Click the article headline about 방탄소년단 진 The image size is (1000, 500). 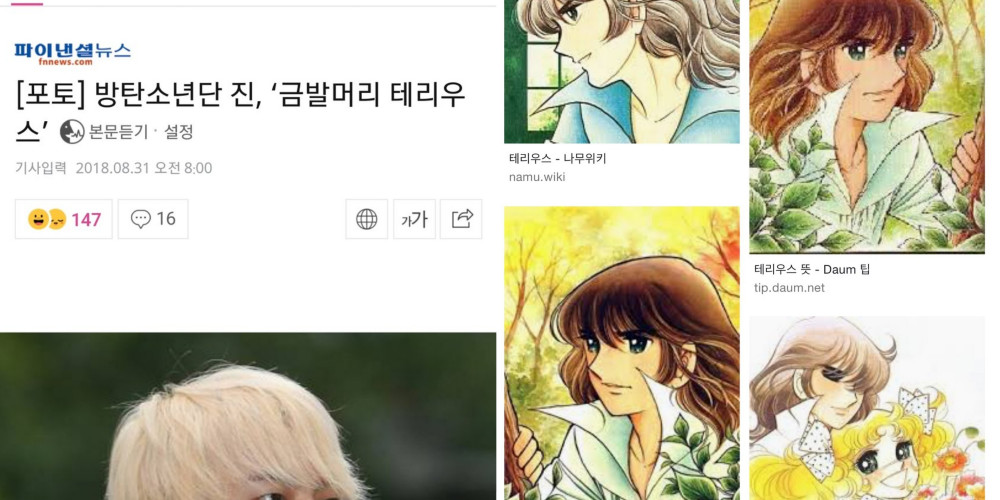click(240, 112)
